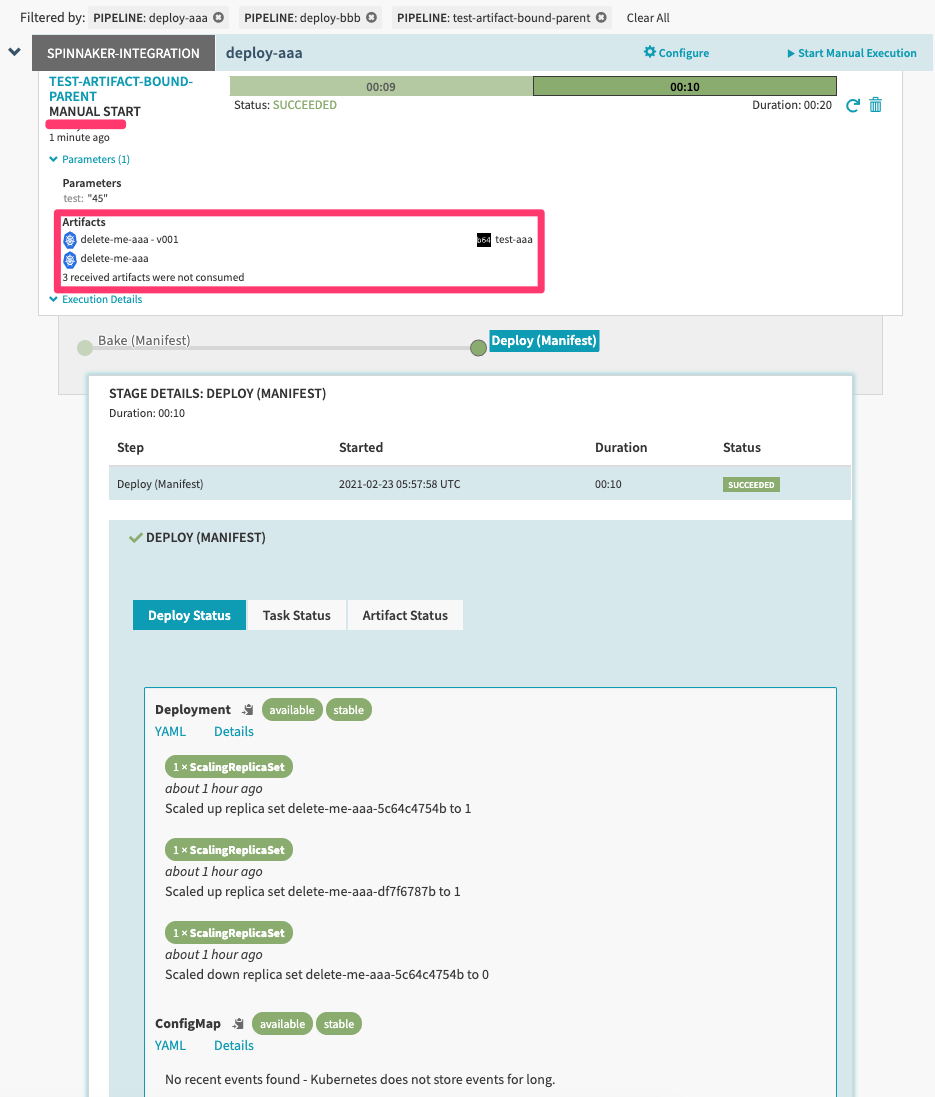Screen dimensions: 935x1097
Task: Click the 00:10 execution progress segment
Action: tap(684, 86)
